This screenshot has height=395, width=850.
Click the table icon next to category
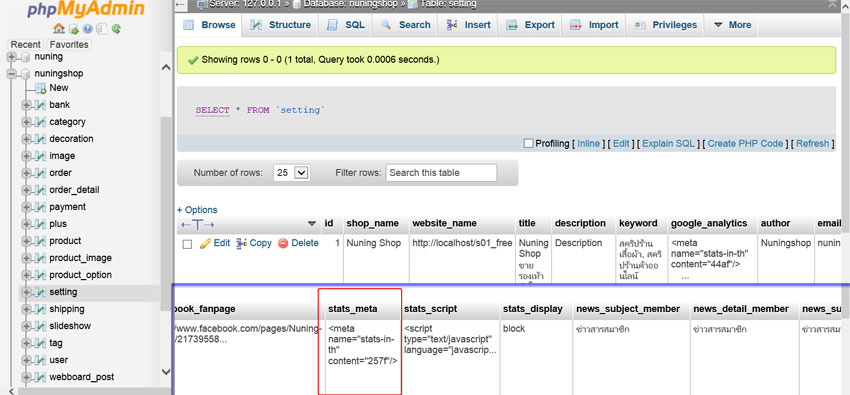tap(40, 122)
